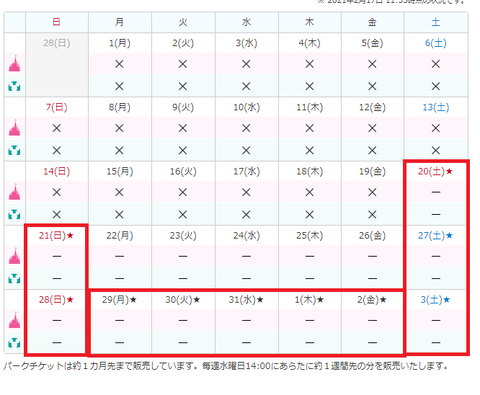
Task: Select the date 19(金)
Action: point(372,171)
